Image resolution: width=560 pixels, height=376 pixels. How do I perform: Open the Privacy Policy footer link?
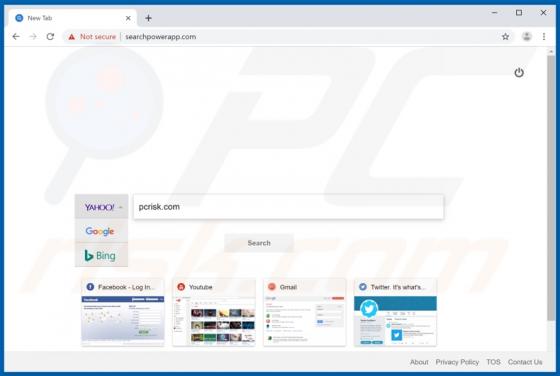[x=457, y=362]
